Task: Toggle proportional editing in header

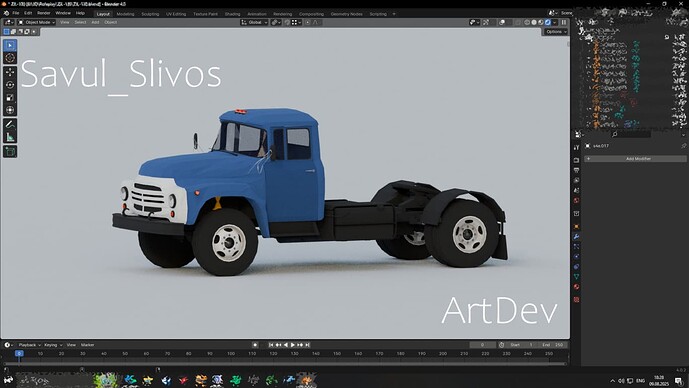Action: [308, 22]
